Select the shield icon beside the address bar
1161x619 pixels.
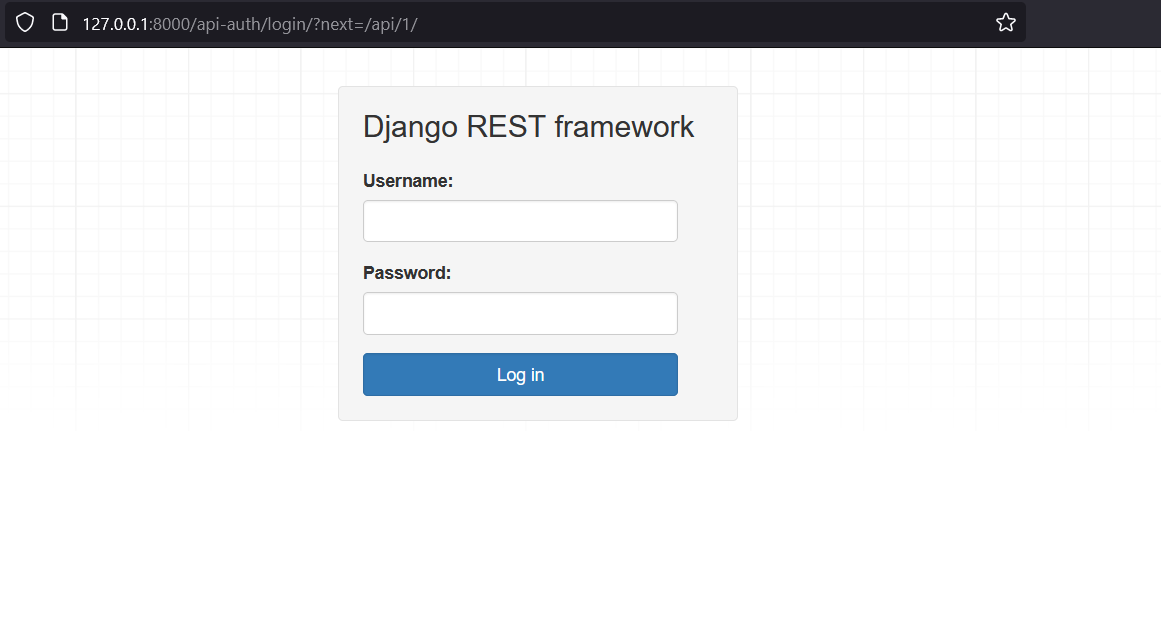click(24, 21)
